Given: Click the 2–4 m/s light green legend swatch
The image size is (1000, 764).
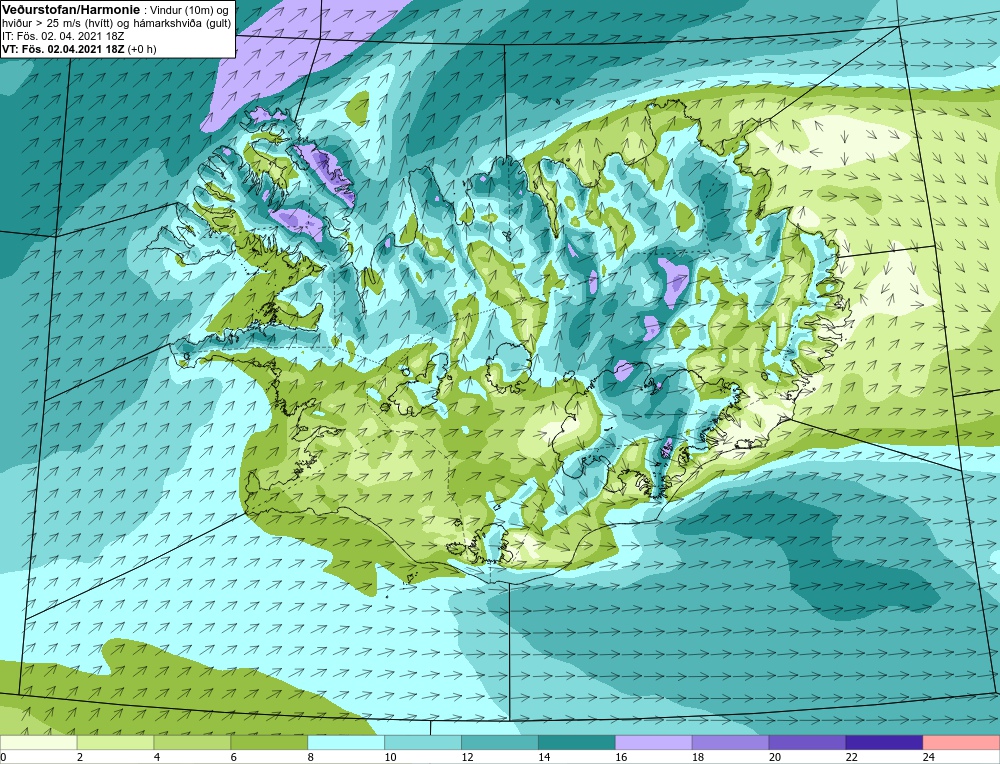Looking at the screenshot, I should click(115, 743).
